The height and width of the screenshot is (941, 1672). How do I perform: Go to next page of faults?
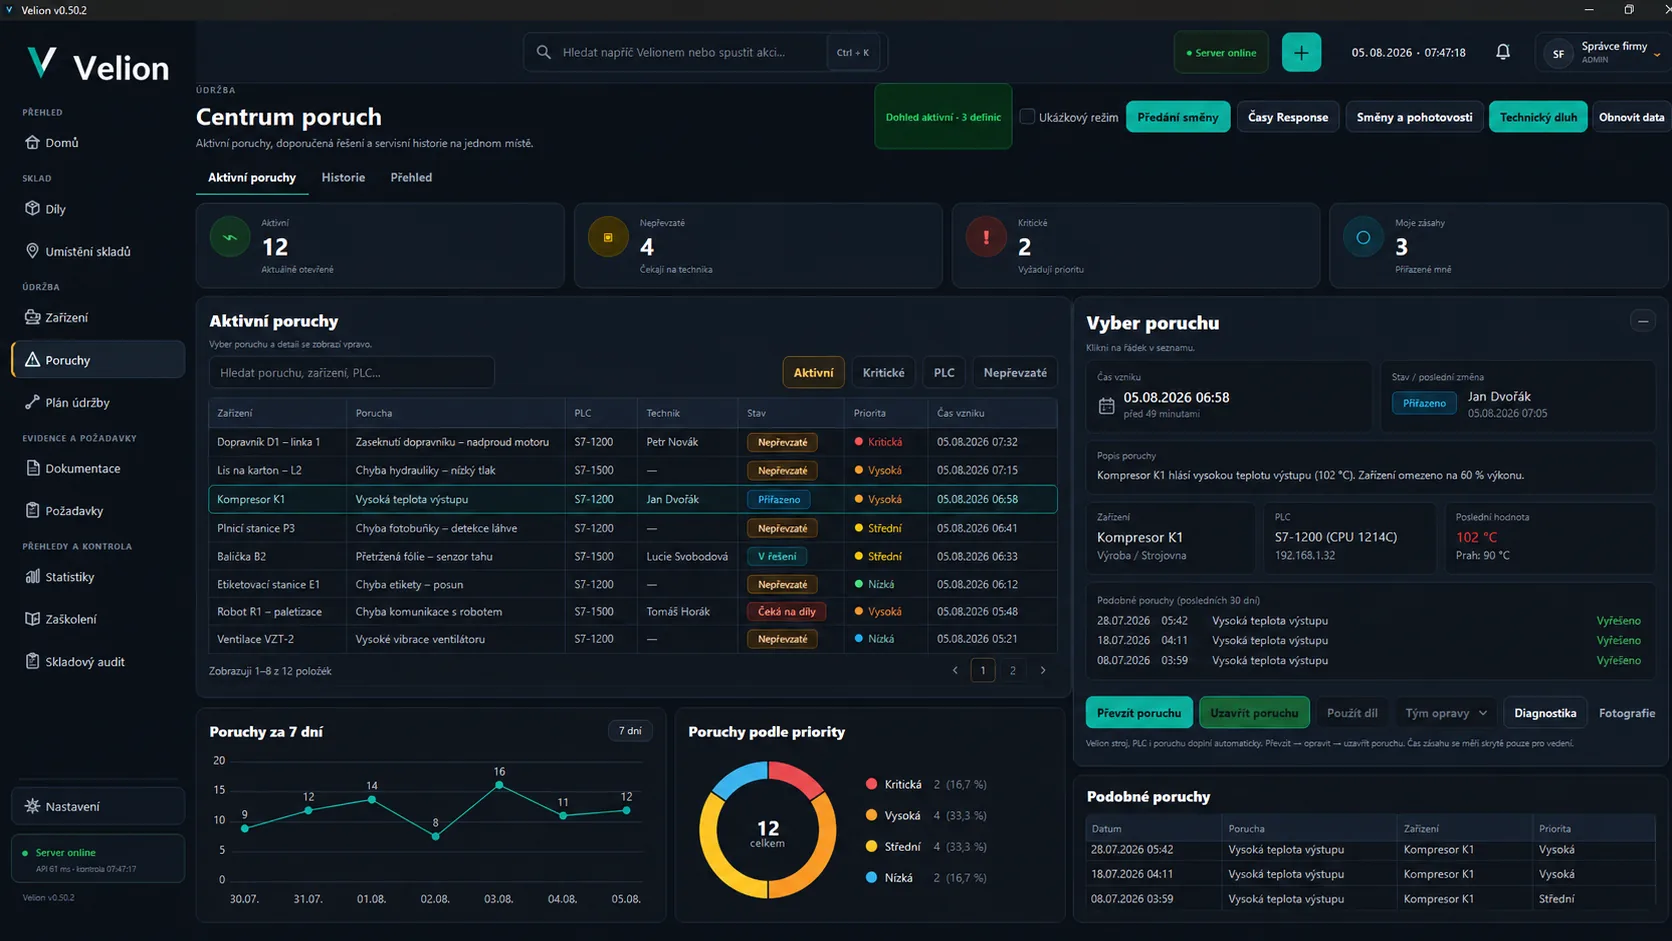(1043, 671)
